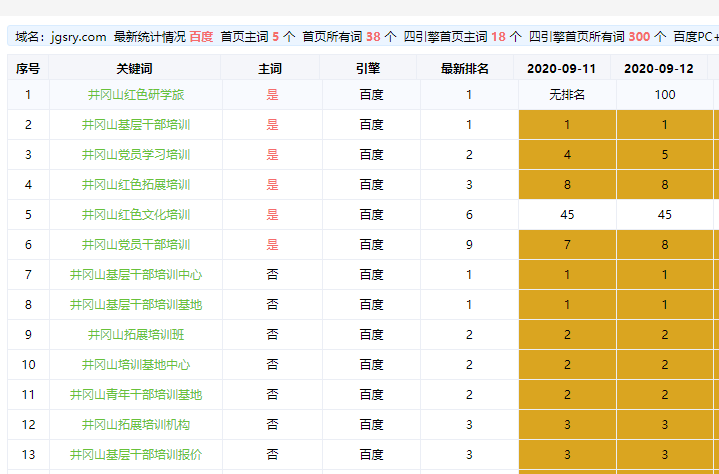Open keyword link 井冈山培训基地中心

click(x=136, y=365)
